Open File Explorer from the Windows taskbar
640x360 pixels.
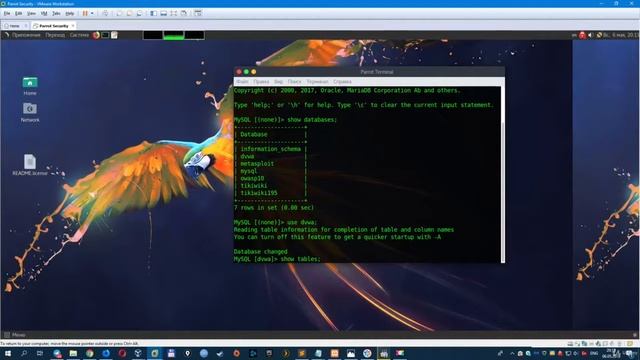[x=73, y=353]
